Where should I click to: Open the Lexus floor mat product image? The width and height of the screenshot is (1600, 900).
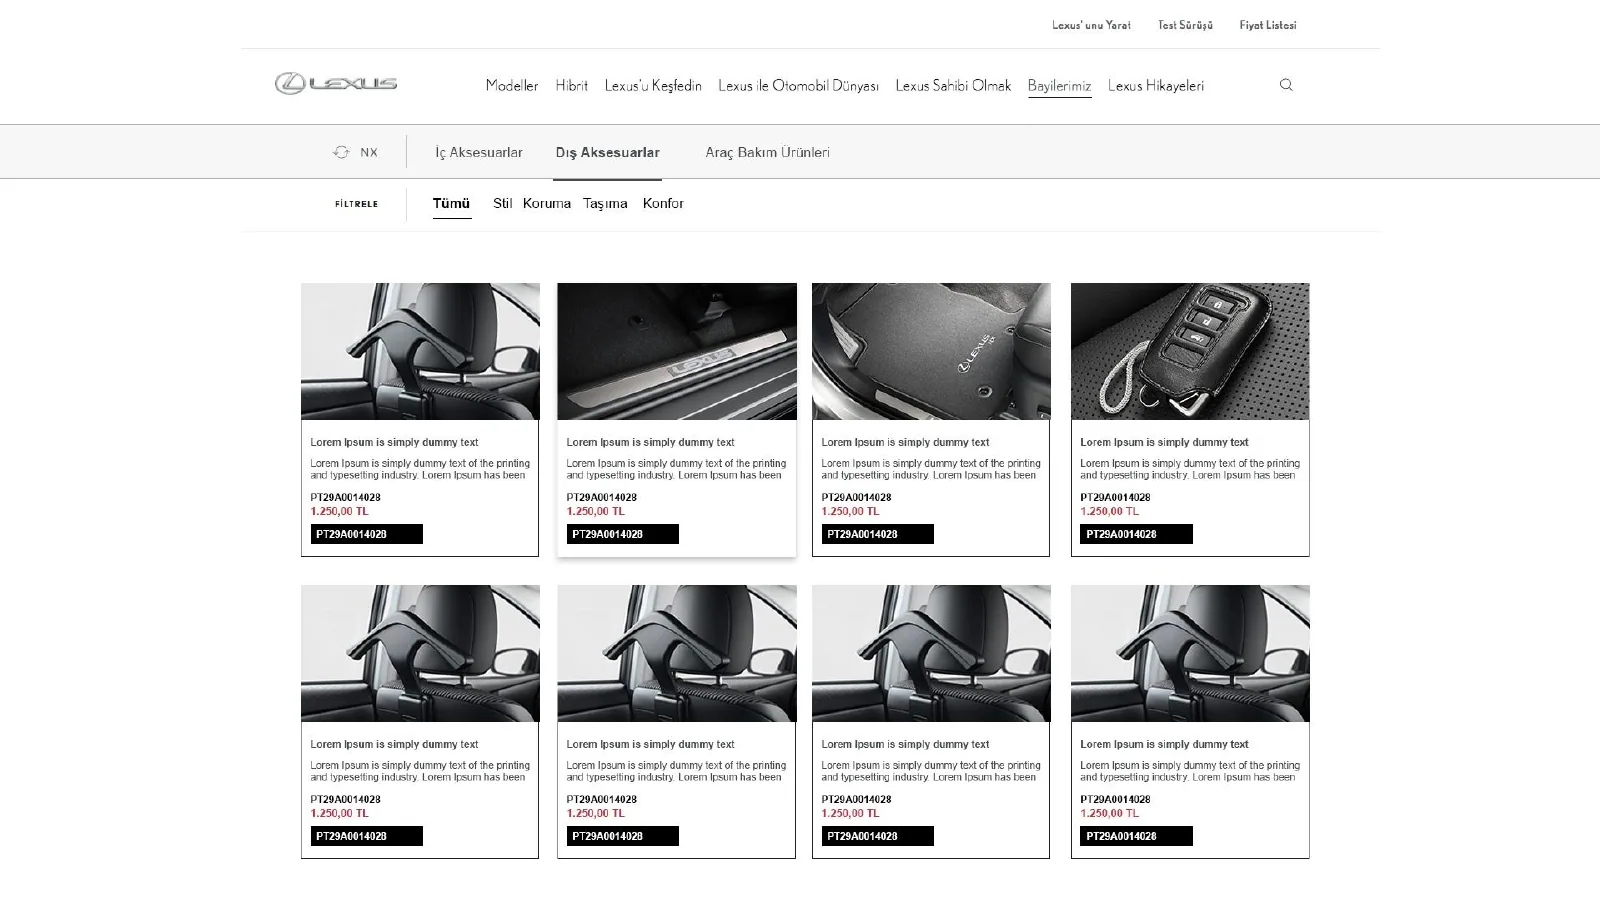coord(931,351)
